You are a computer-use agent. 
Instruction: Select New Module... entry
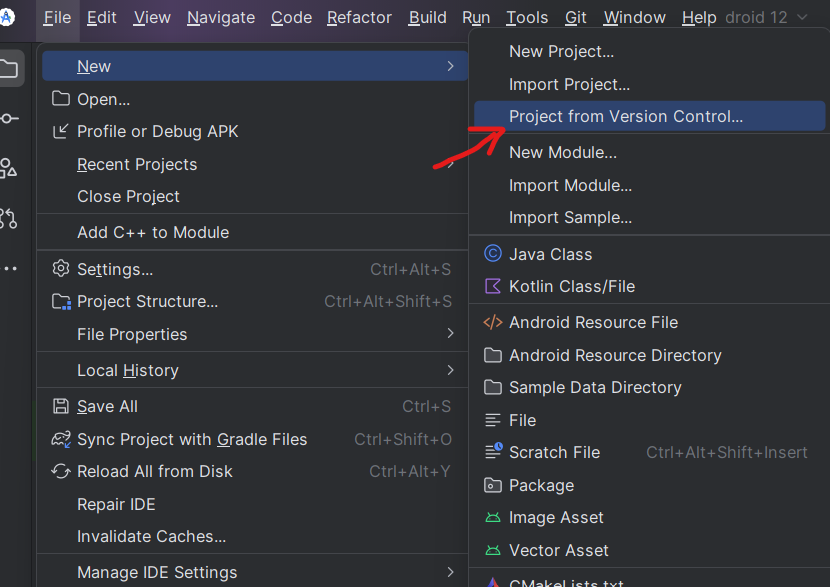click(x=649, y=152)
